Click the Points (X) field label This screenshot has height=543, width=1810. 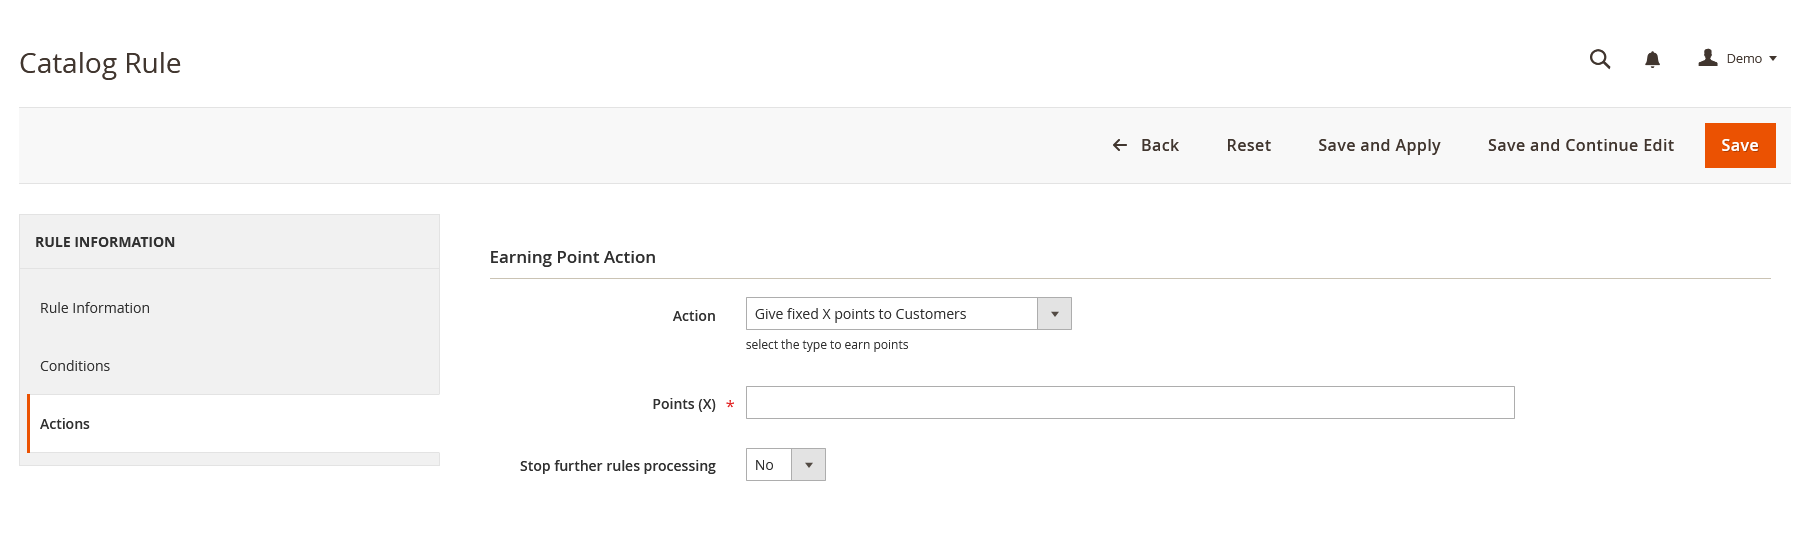click(683, 404)
